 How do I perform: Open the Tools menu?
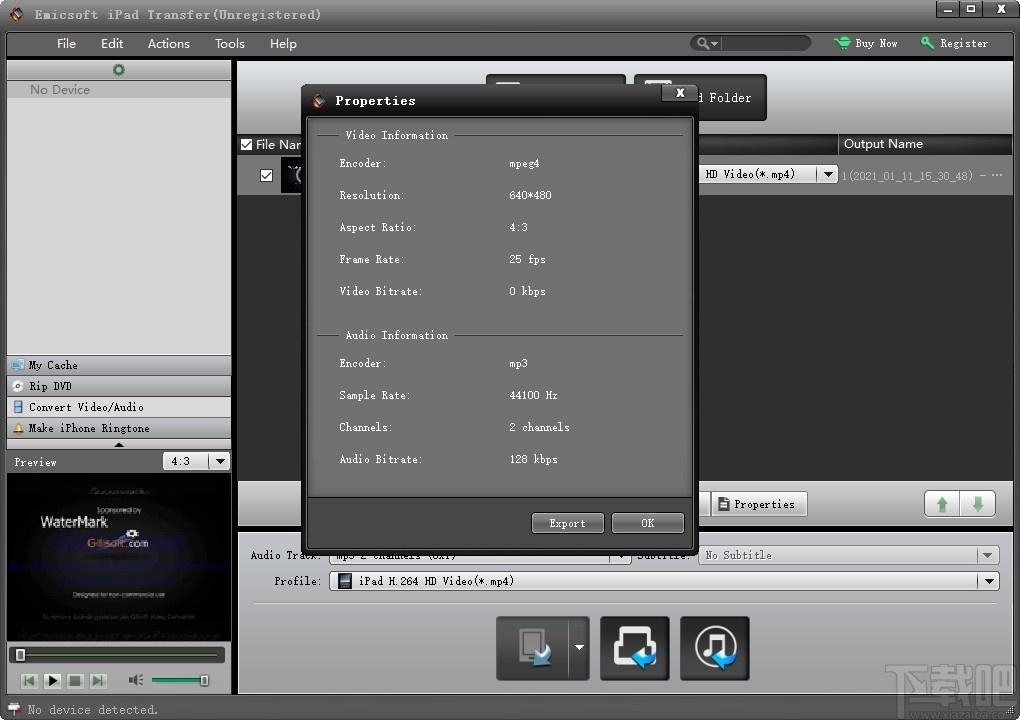tap(230, 44)
